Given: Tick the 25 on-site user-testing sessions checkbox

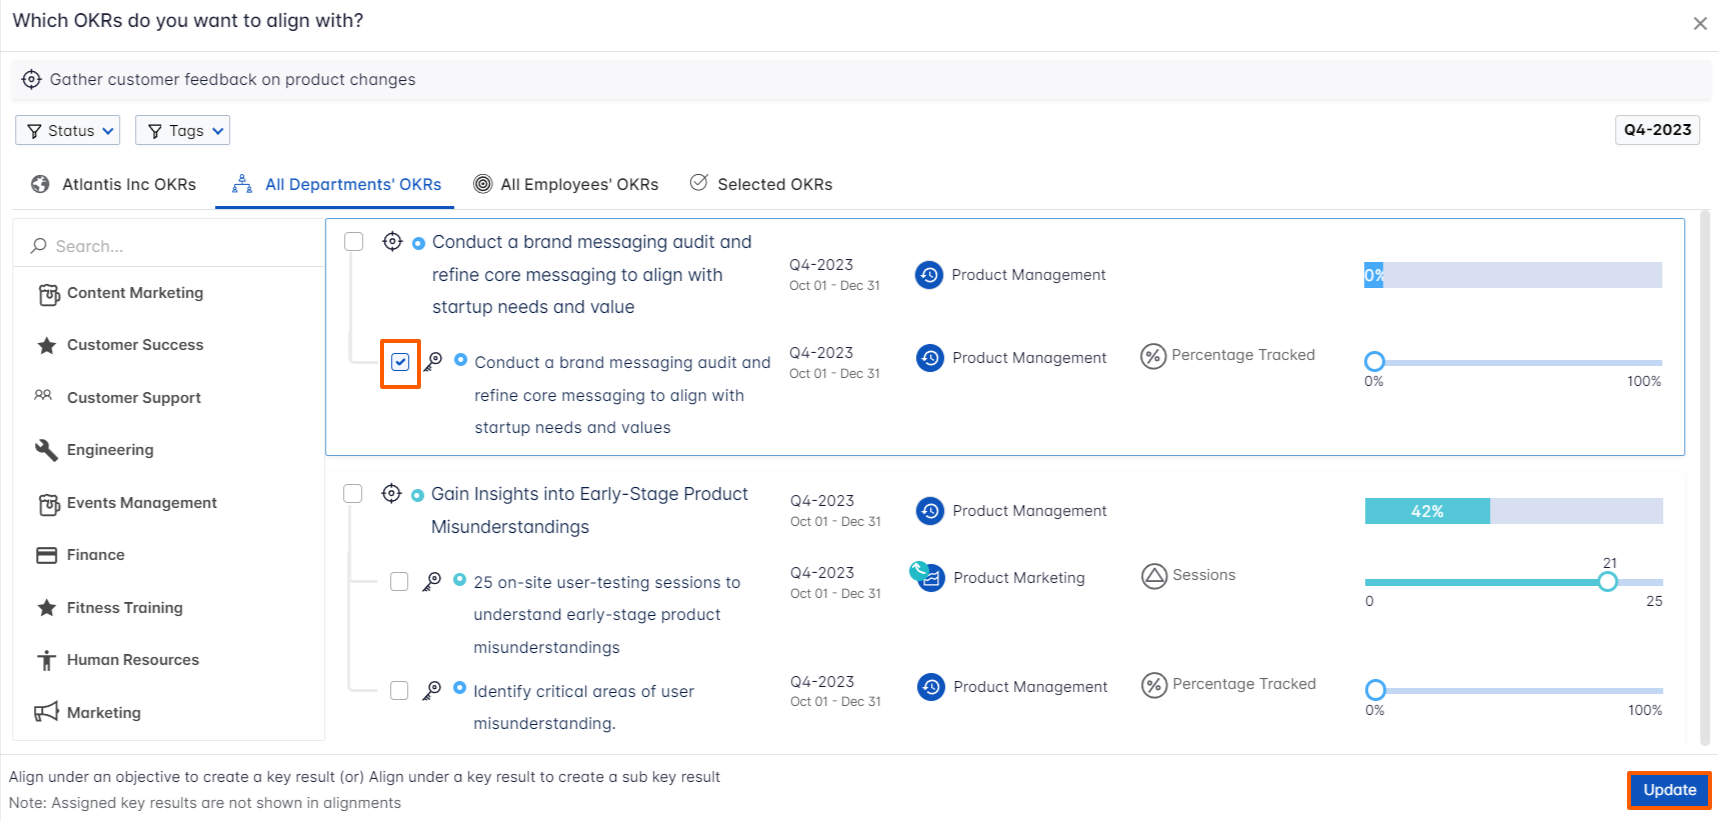Looking at the screenshot, I should (399, 582).
